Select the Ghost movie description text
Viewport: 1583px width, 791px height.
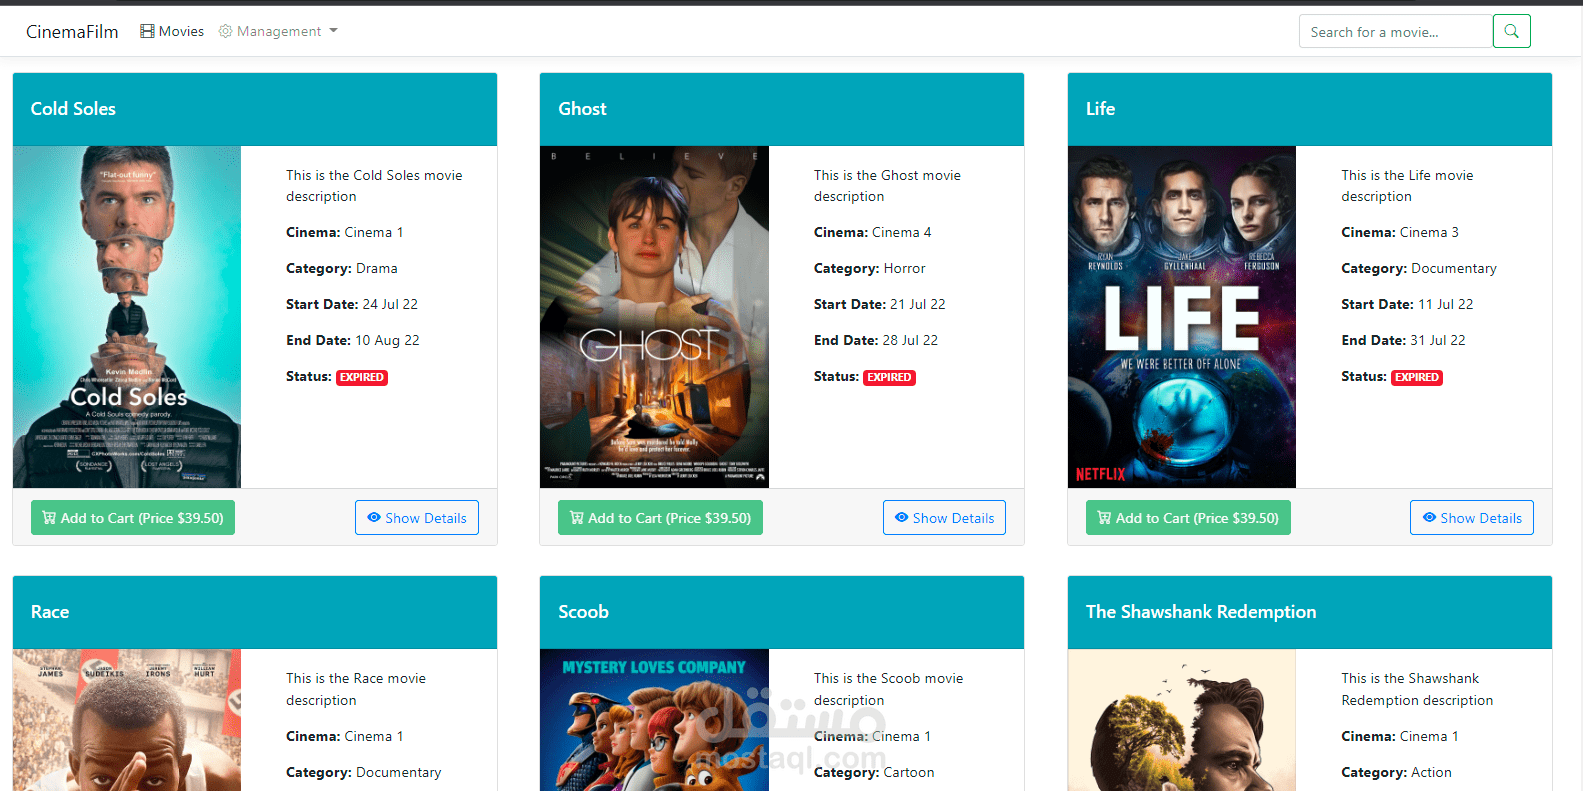point(887,186)
